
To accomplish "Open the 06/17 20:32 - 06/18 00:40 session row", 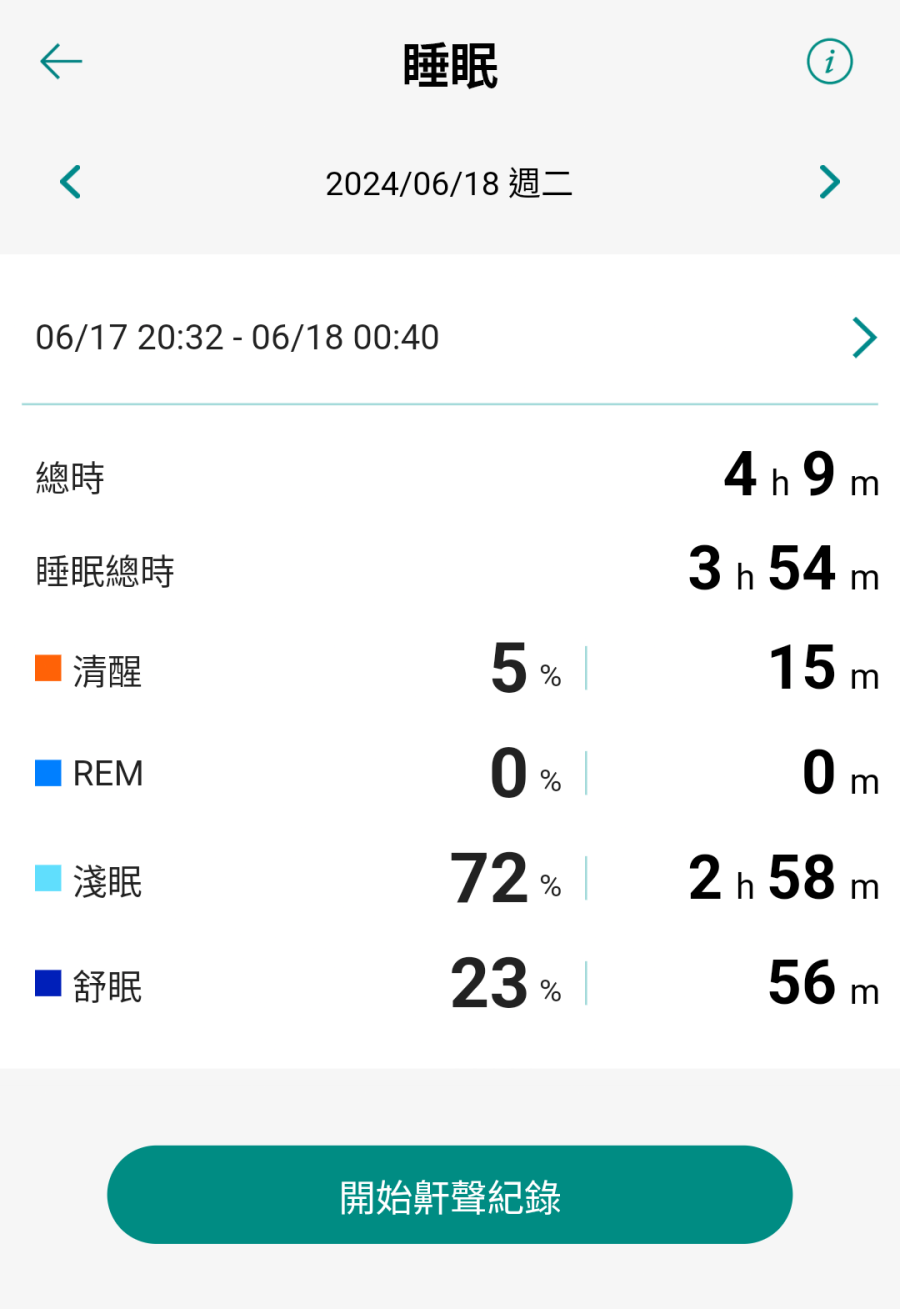I will coord(450,338).
